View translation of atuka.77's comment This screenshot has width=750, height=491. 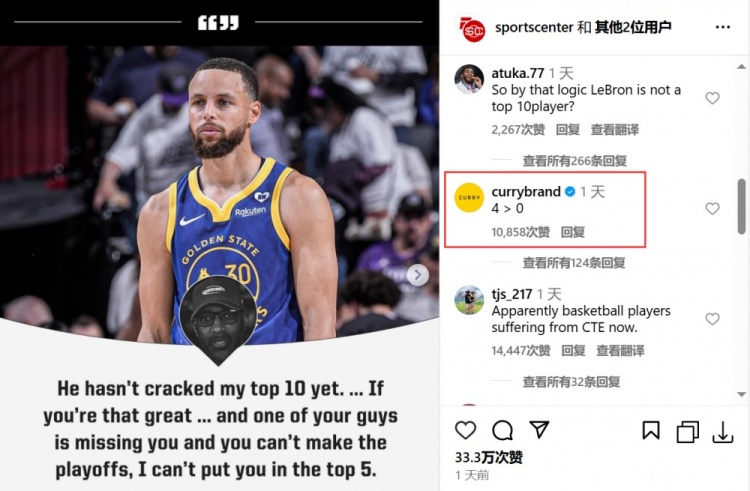615,130
